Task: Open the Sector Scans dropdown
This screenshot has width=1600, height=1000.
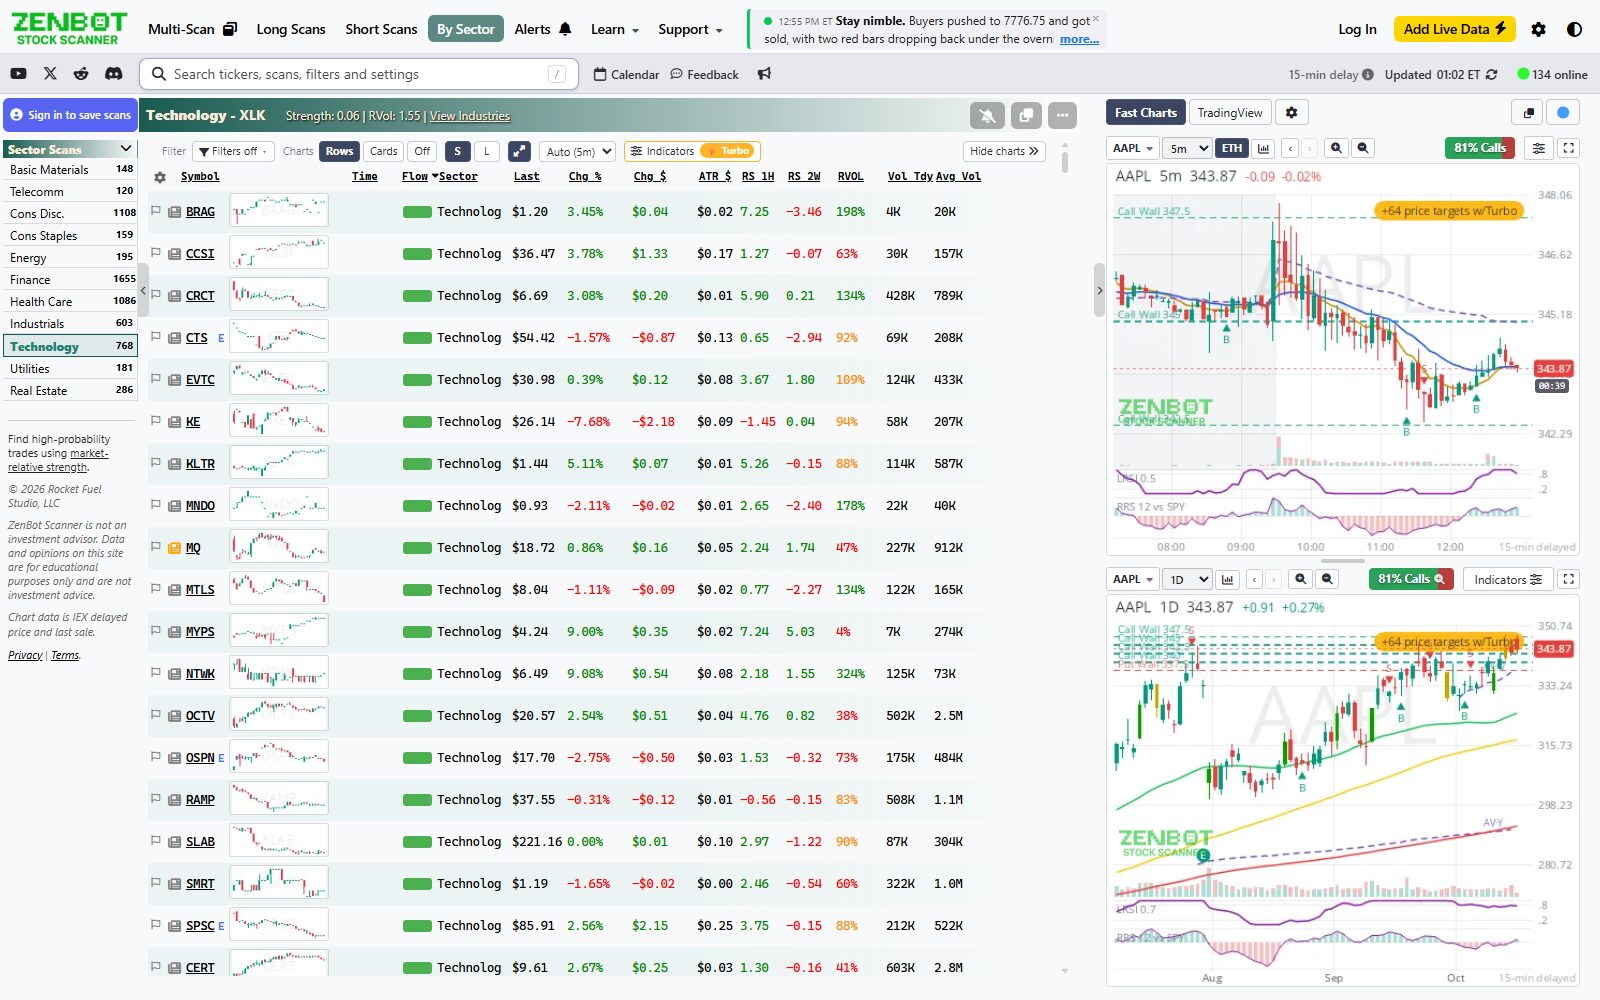Action: tap(69, 149)
